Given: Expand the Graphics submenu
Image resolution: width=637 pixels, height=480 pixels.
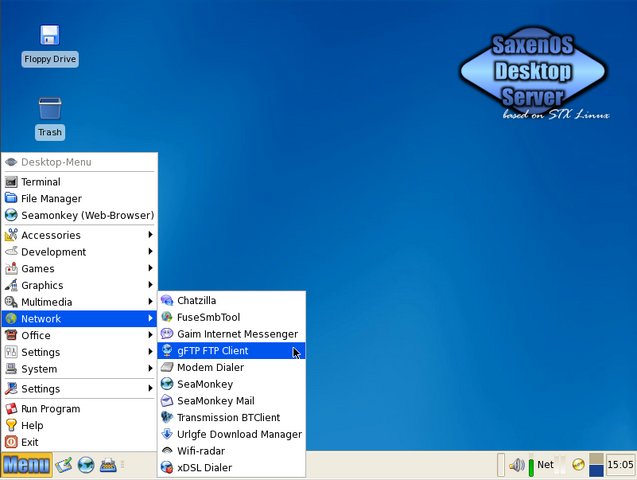Looking at the screenshot, I should (x=79, y=285).
